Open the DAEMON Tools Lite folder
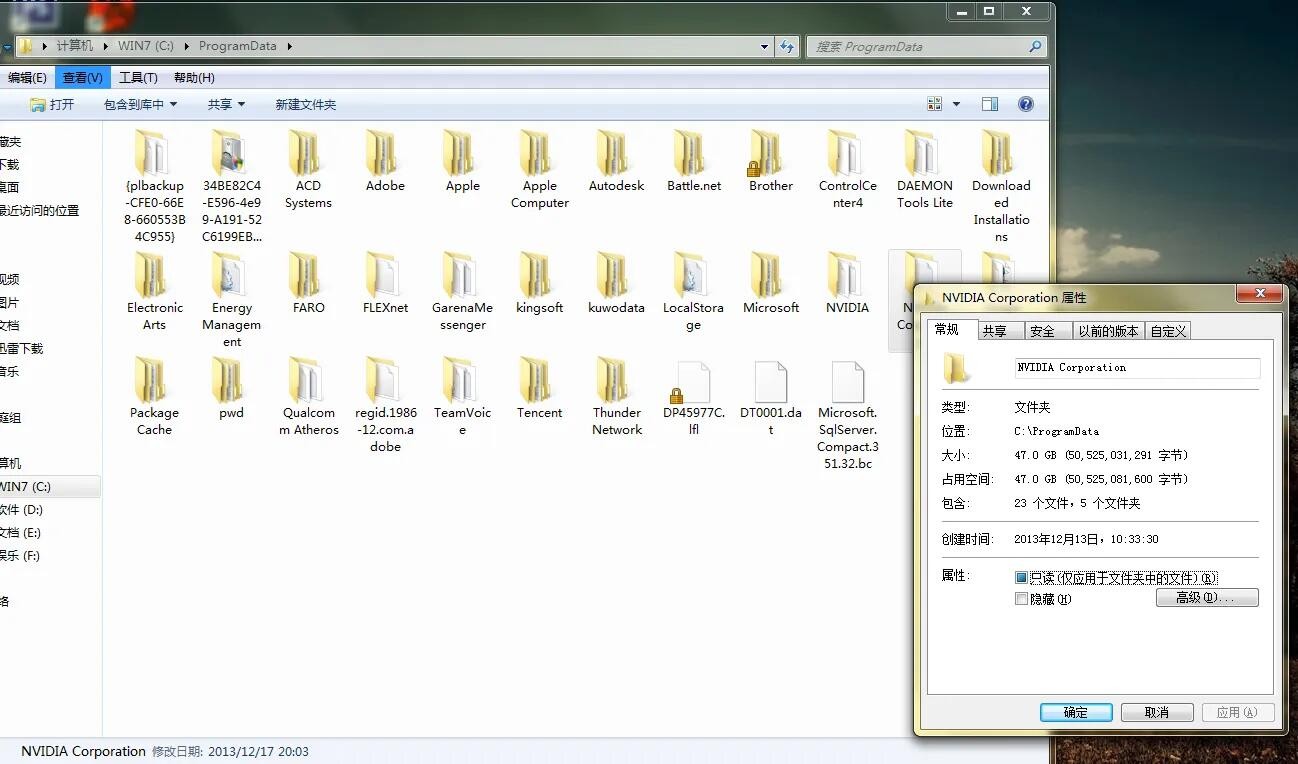The height and width of the screenshot is (764, 1298). click(x=924, y=168)
